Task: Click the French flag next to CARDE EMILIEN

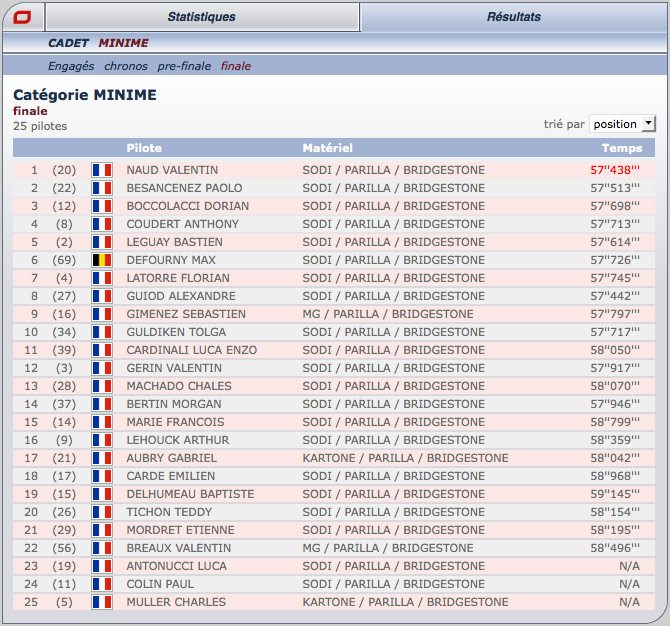Action: click(102, 476)
